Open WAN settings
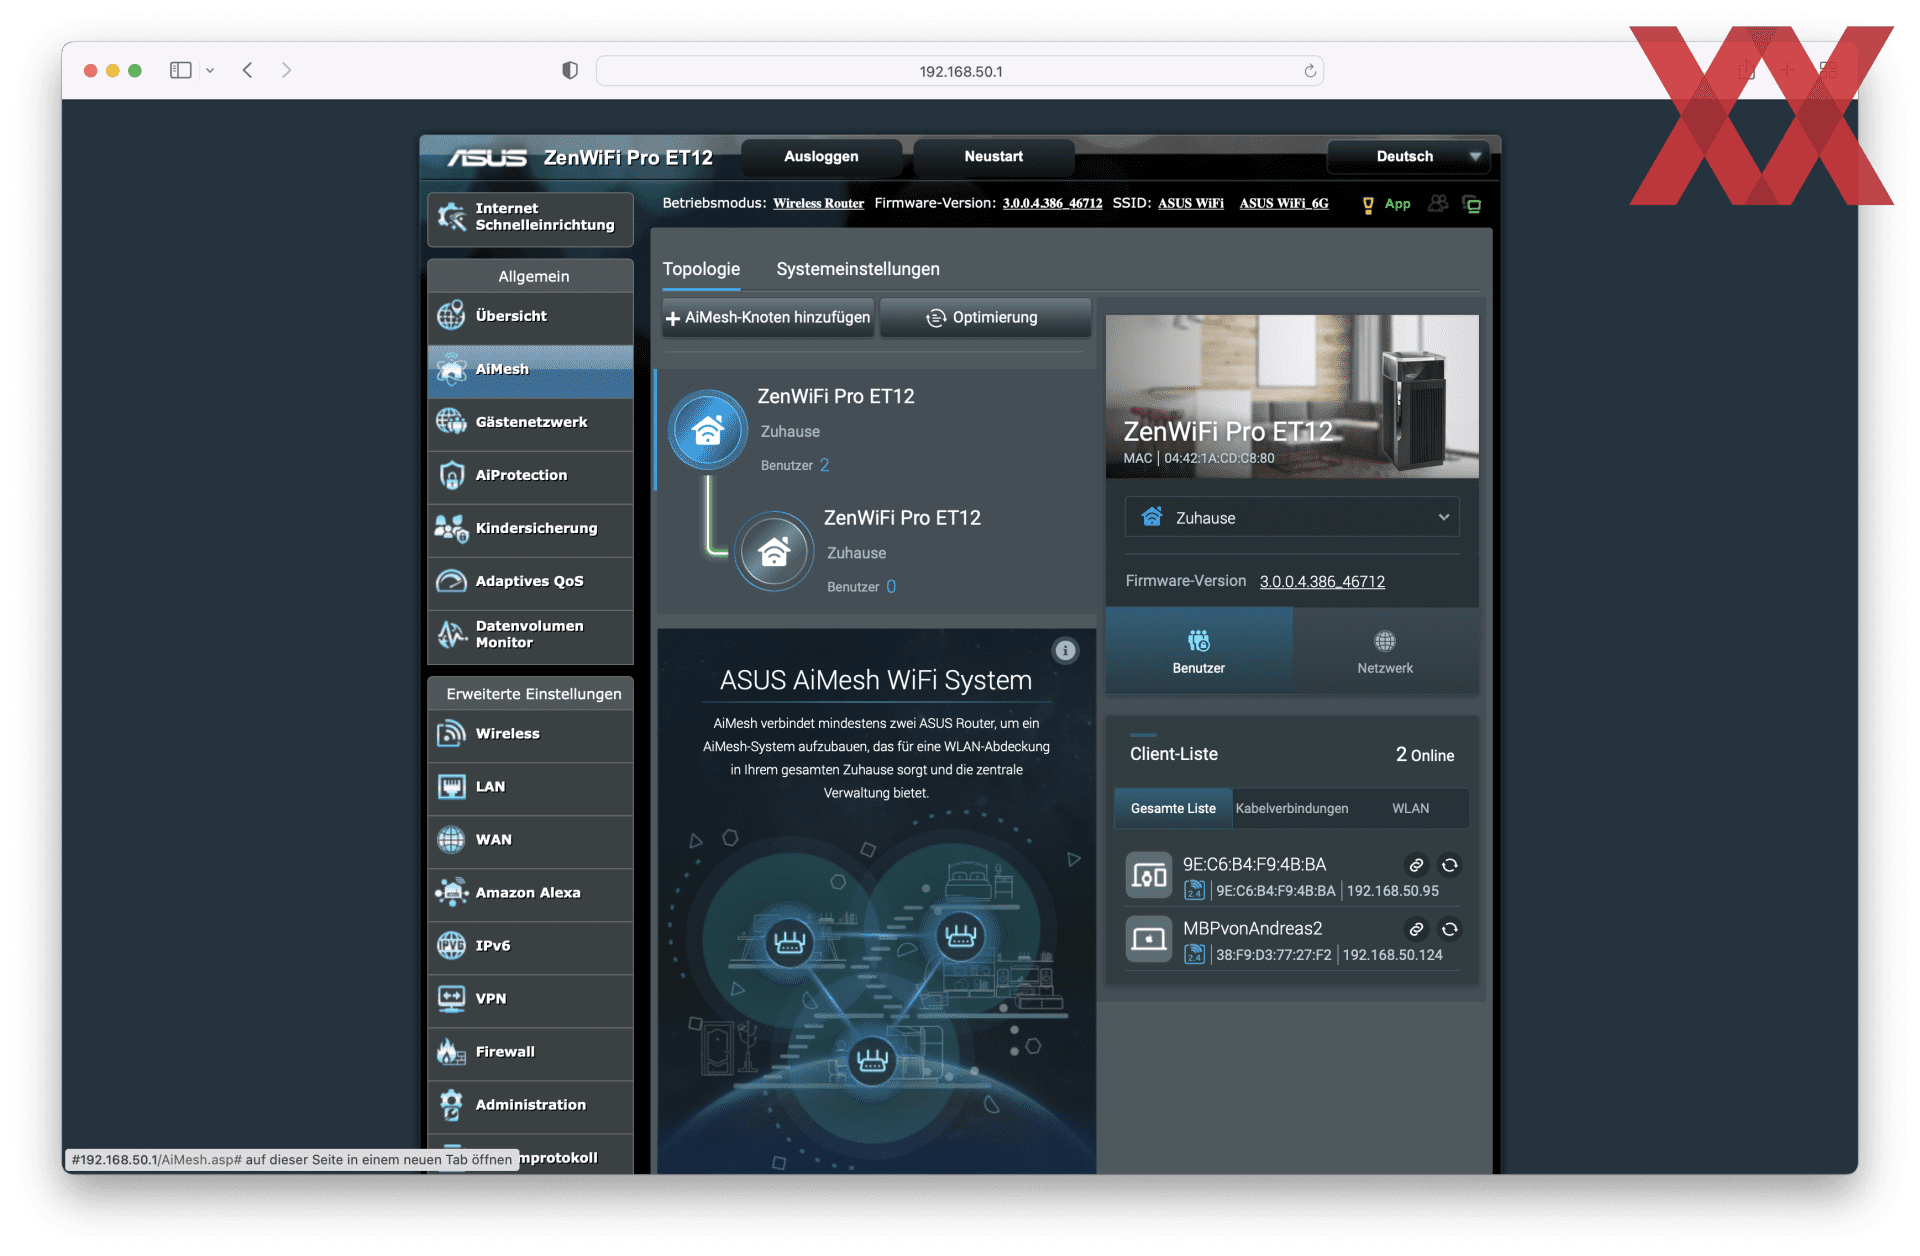Image resolution: width=1920 pixels, height=1256 pixels. pos(530,840)
